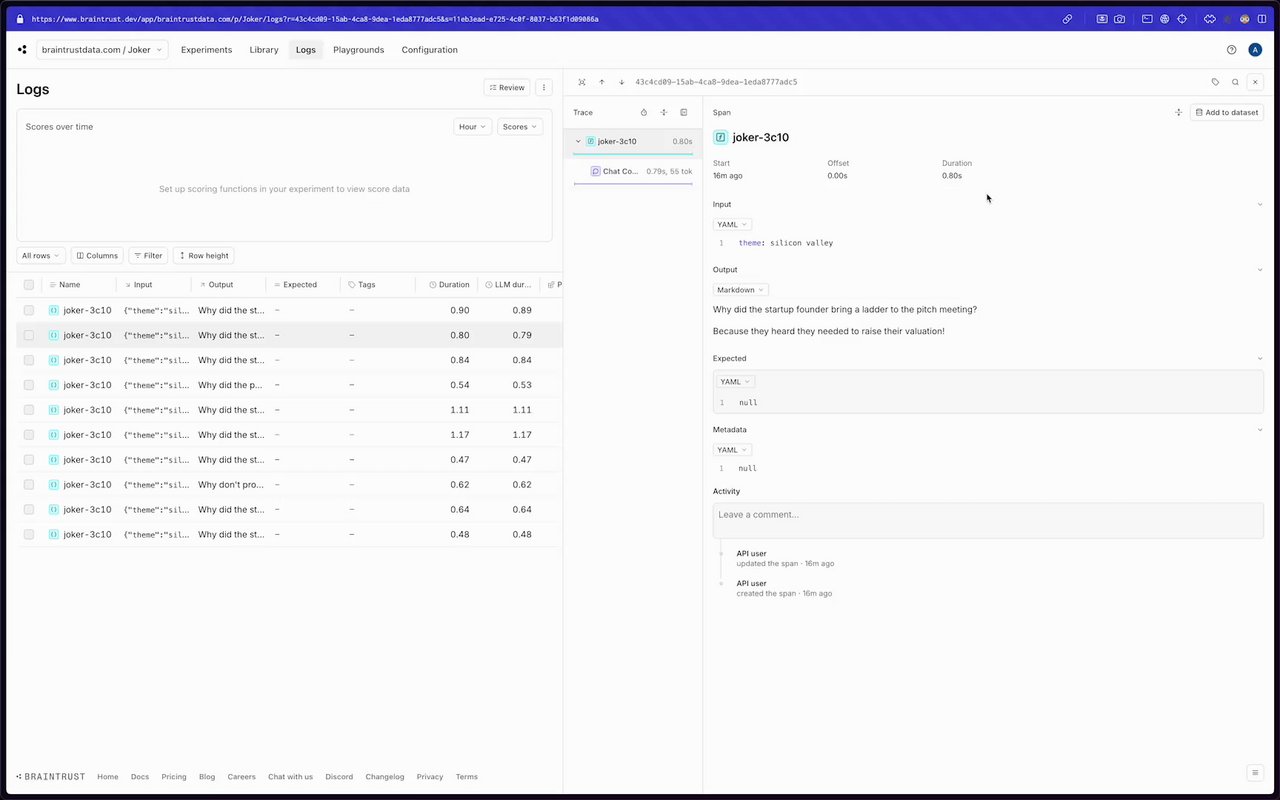Click the browser crosshair target icon

(1181, 19)
